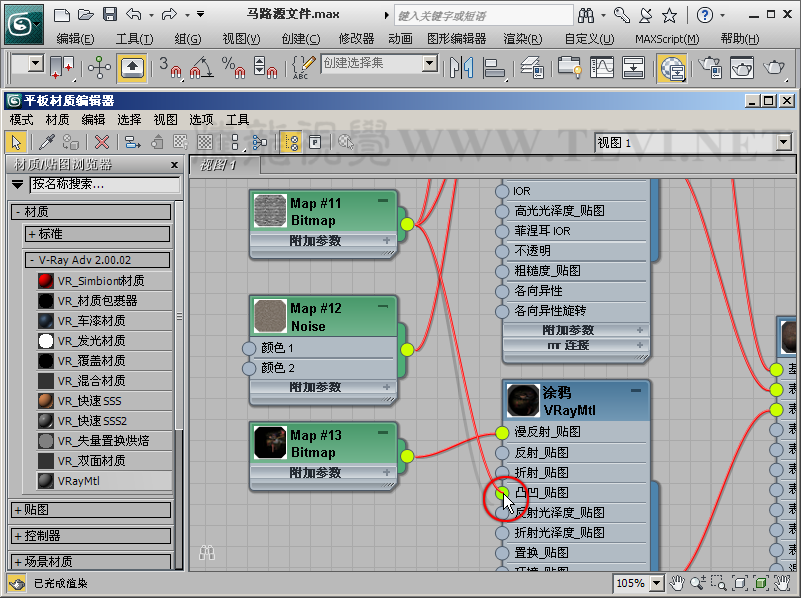Click the mirror tool icon in main toolbar
This screenshot has height=598, width=801.
(461, 68)
